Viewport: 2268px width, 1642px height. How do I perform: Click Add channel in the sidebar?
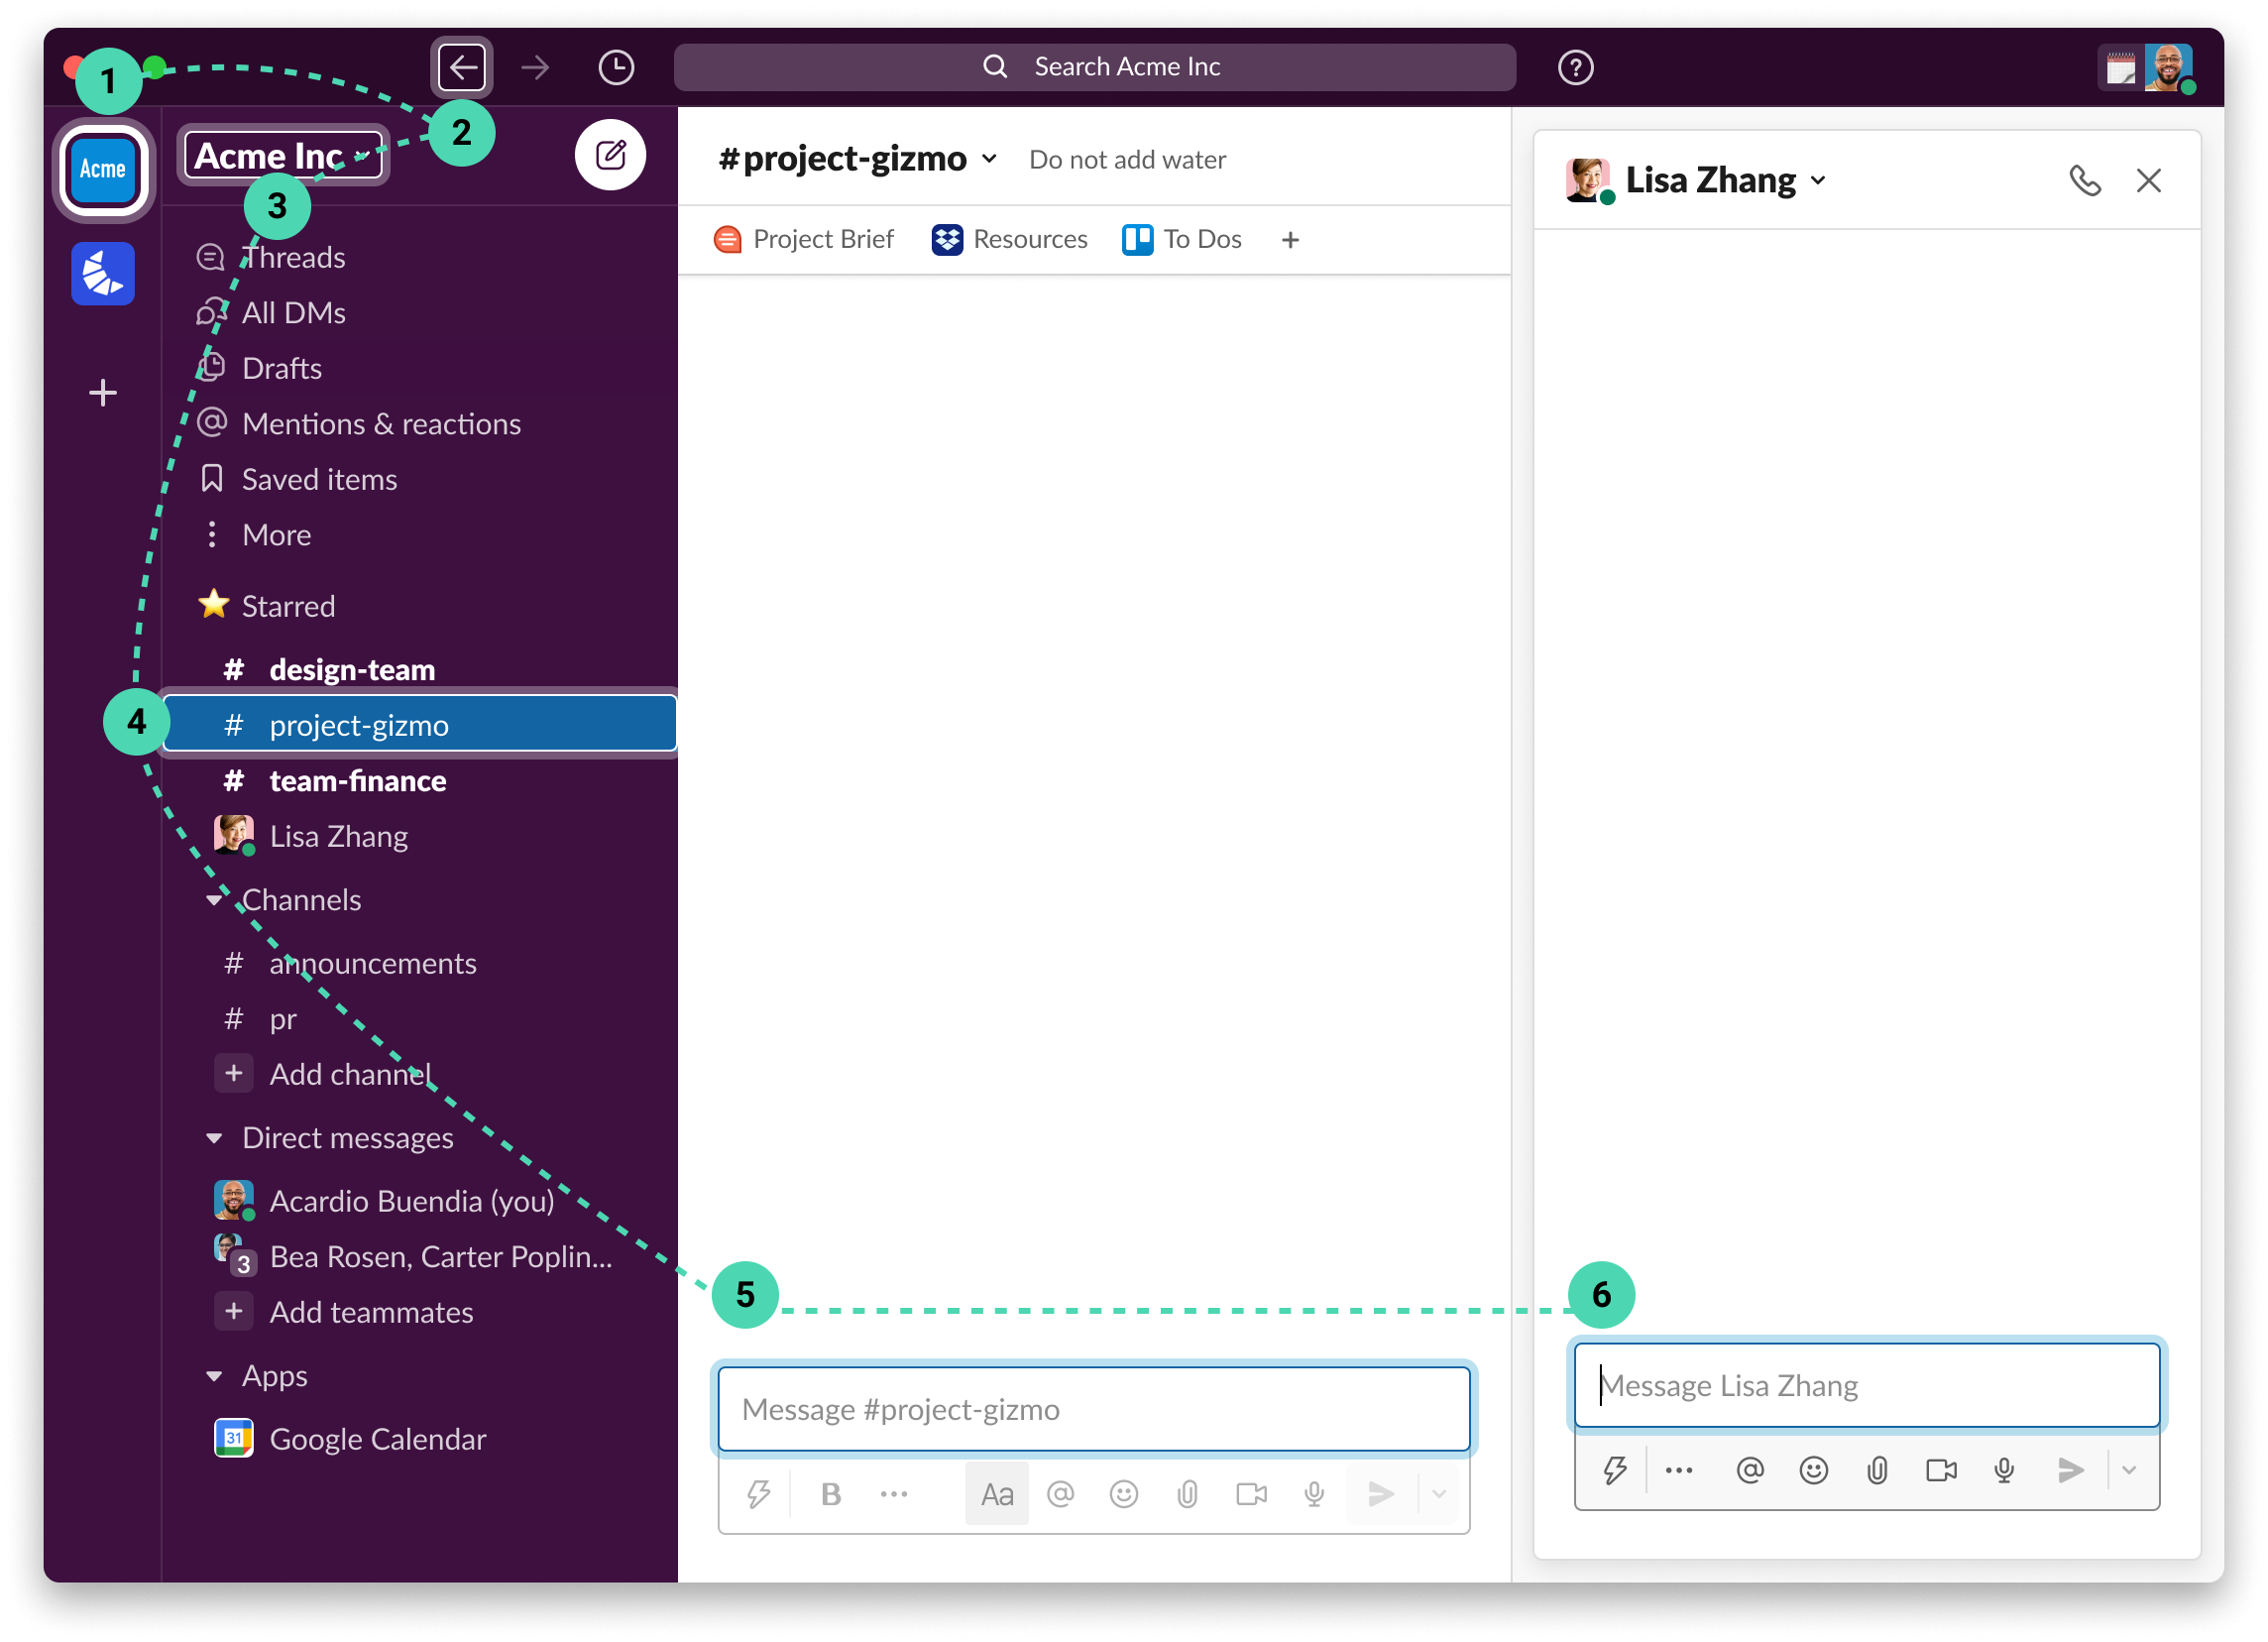351,1073
